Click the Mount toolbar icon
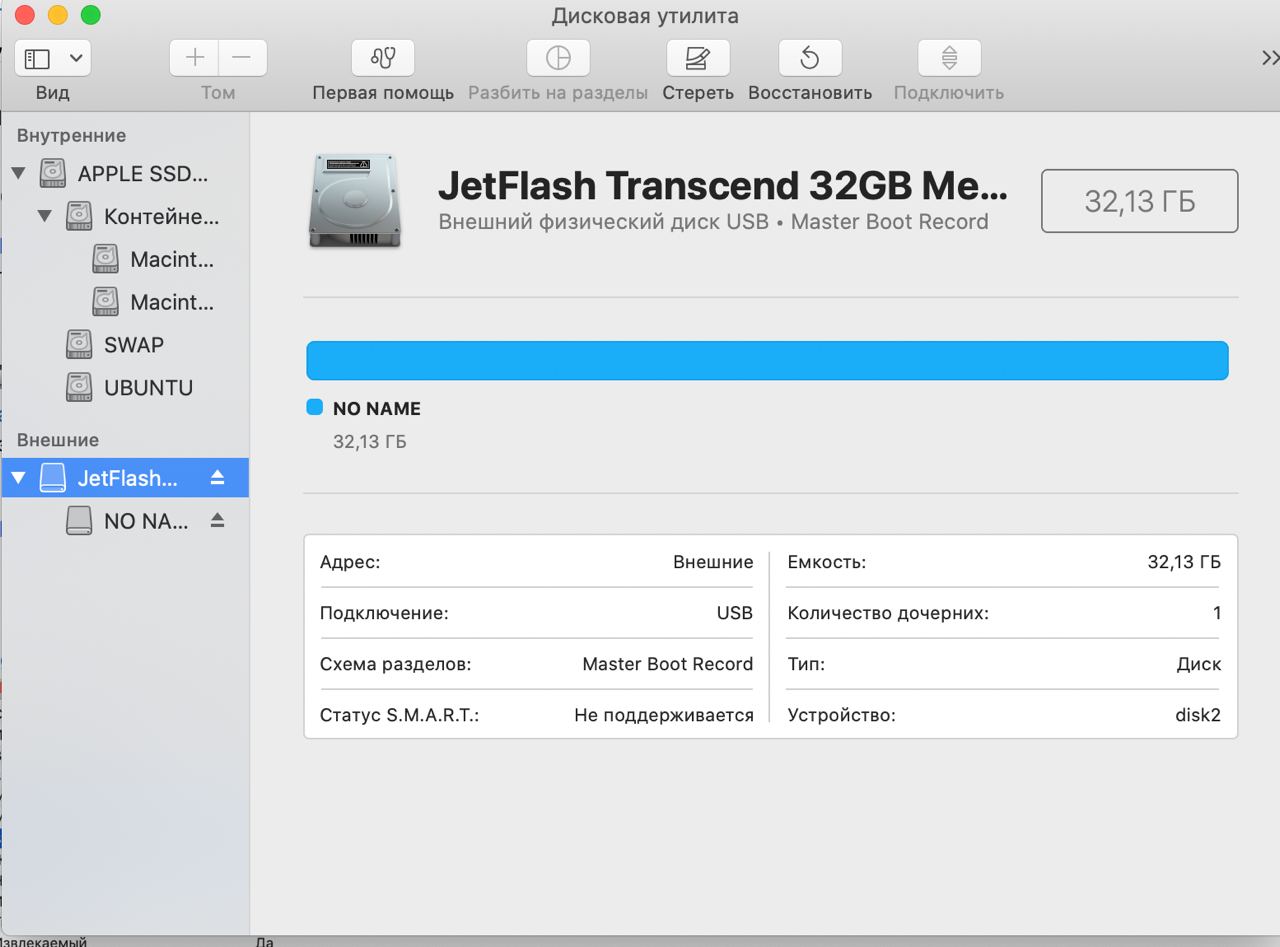The height and width of the screenshot is (947, 1280). tap(949, 58)
